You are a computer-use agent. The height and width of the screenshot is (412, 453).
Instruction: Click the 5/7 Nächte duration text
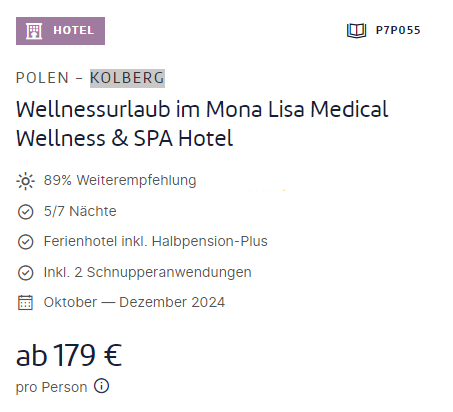point(80,211)
